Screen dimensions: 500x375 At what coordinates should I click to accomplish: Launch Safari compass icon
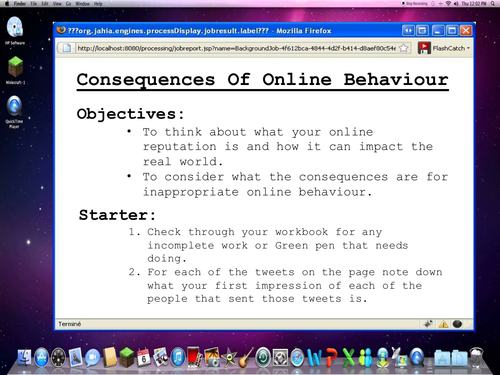click(297, 358)
